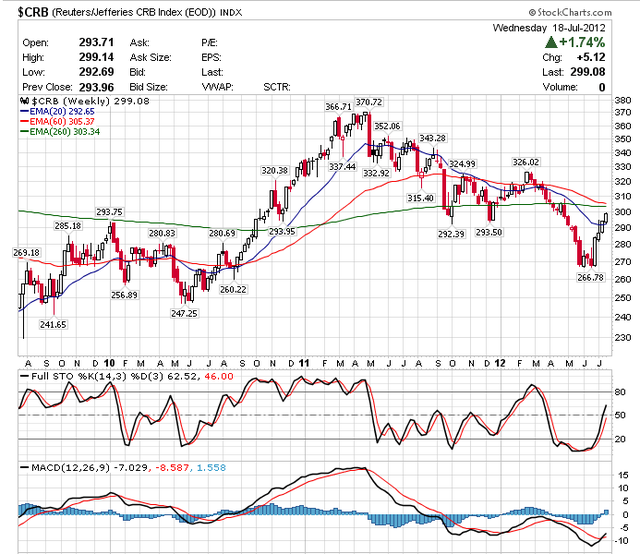Click the 292.39 low price label
The width and height of the screenshot is (640, 554).
pyautogui.click(x=451, y=234)
